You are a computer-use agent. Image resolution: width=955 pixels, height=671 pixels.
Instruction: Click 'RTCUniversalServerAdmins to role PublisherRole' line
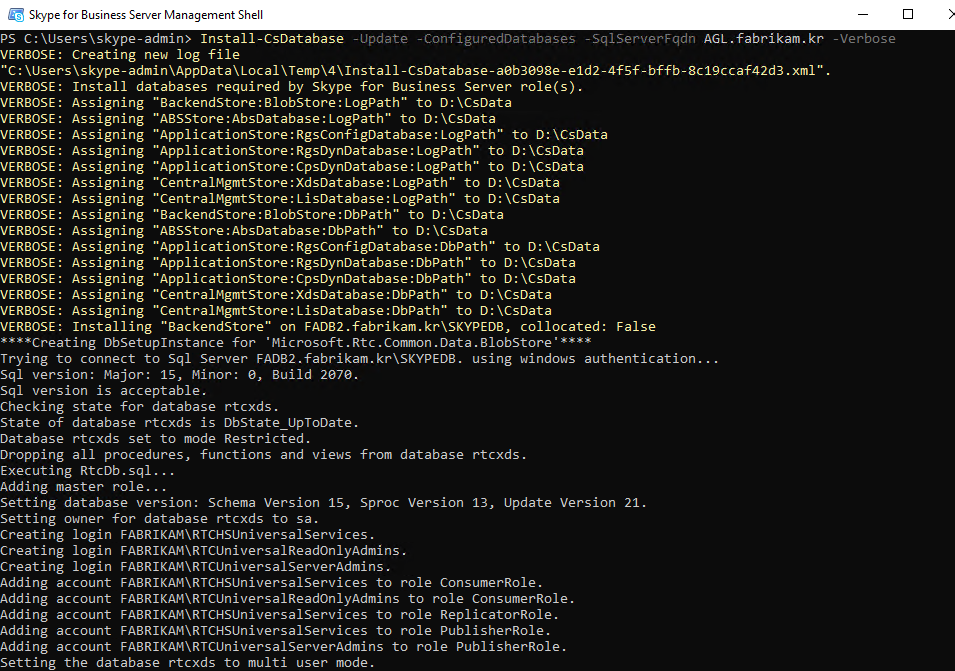(x=284, y=646)
